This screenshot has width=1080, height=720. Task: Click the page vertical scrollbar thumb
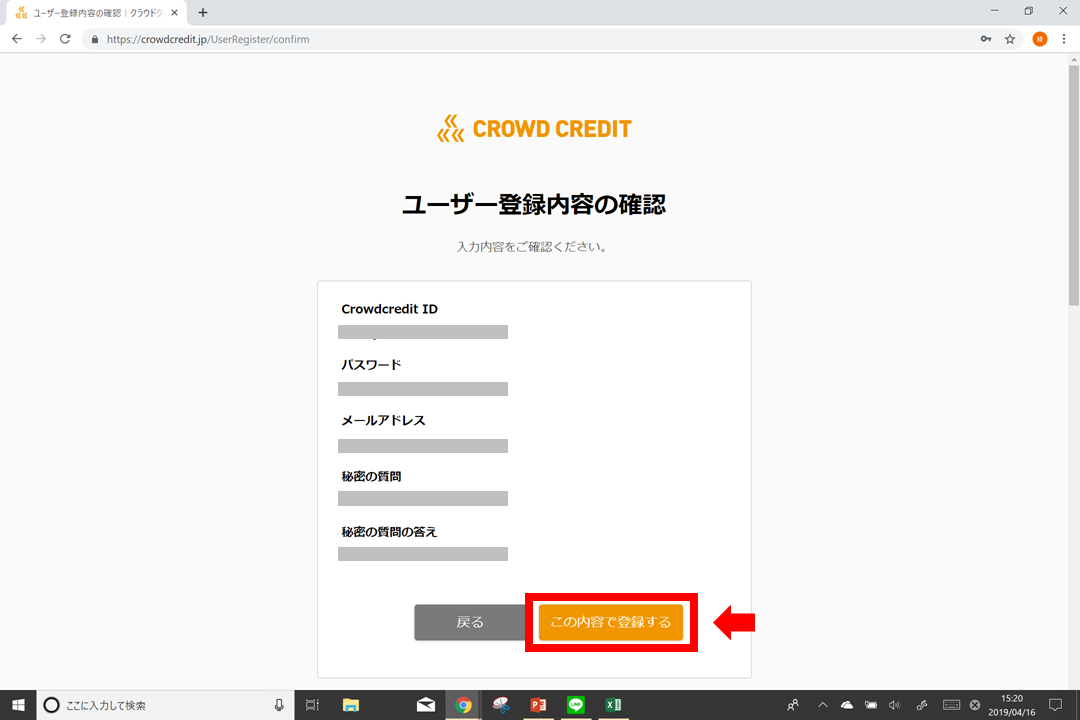1074,185
